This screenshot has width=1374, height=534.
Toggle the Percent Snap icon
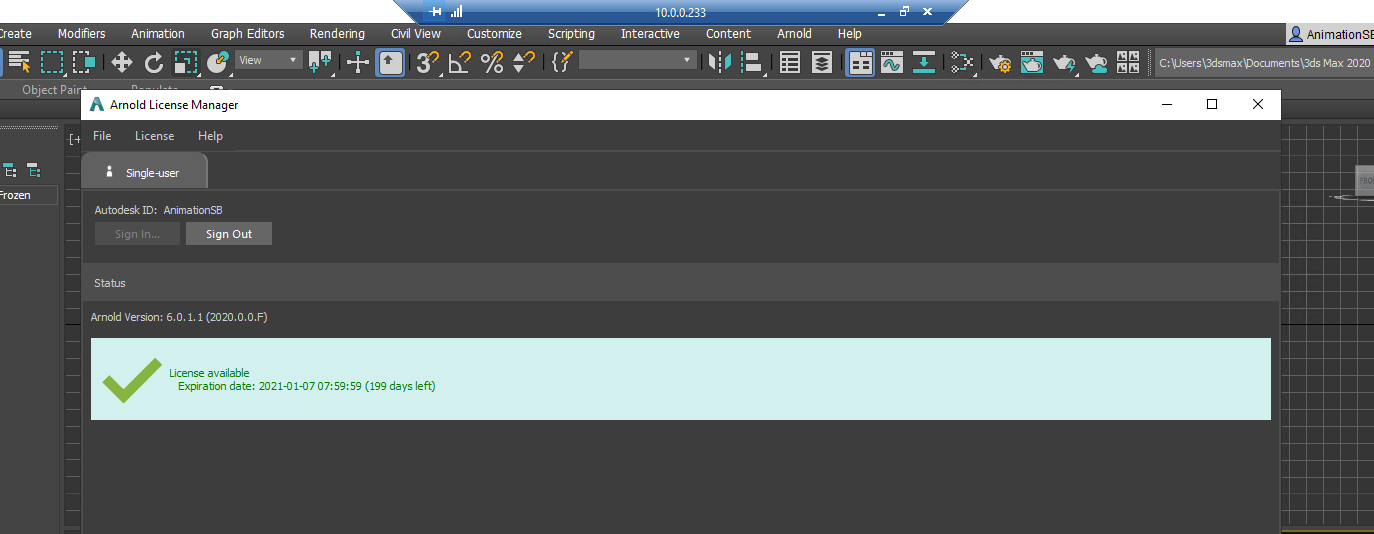tap(492, 62)
